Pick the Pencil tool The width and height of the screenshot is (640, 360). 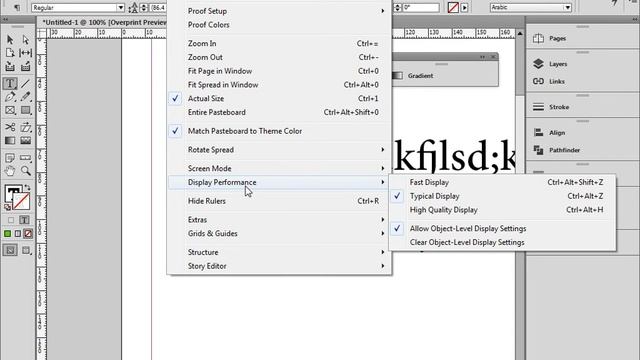(26, 97)
